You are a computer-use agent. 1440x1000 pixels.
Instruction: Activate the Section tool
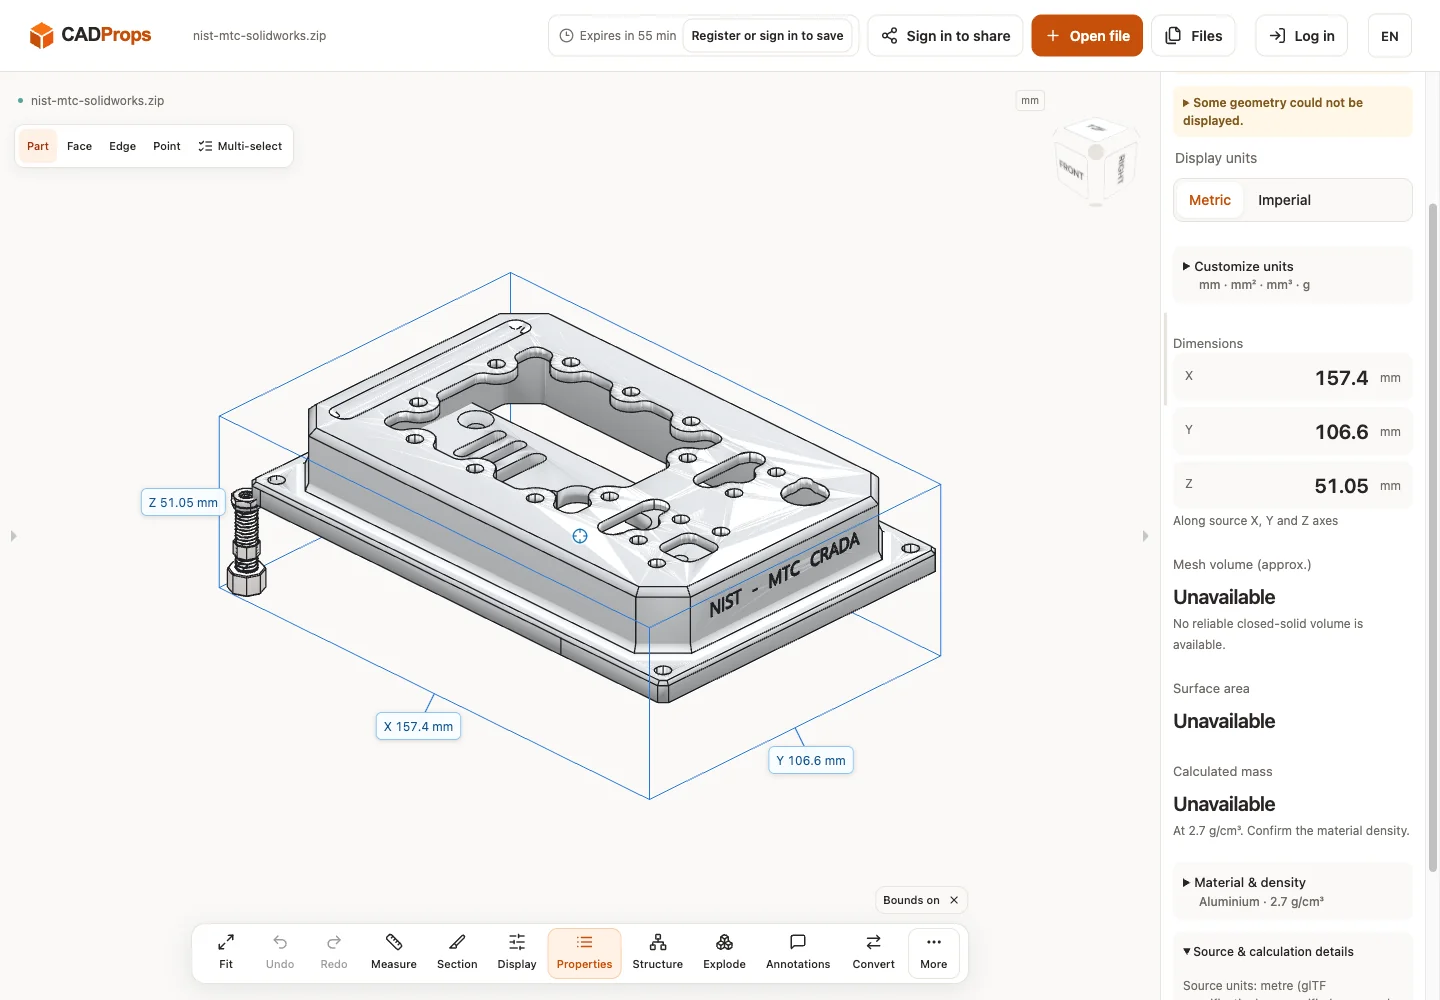pos(457,953)
